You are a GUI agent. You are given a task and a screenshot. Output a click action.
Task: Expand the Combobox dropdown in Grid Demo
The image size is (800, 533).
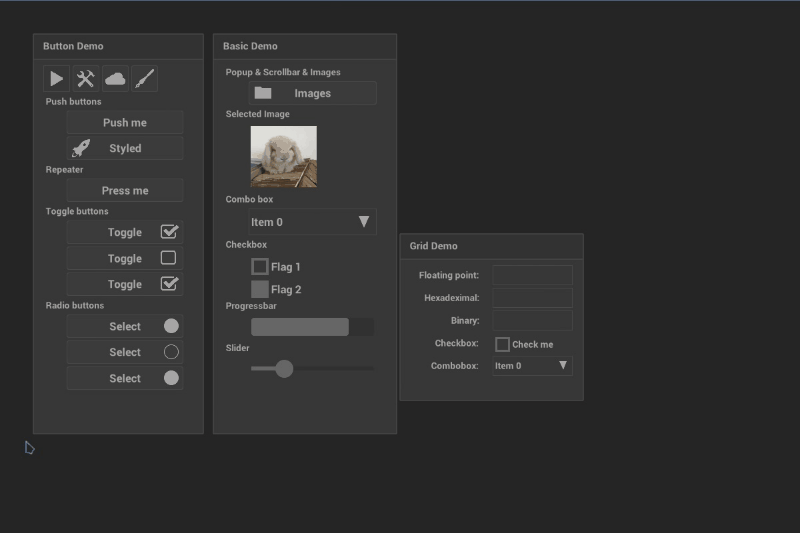pyautogui.click(x=532, y=366)
